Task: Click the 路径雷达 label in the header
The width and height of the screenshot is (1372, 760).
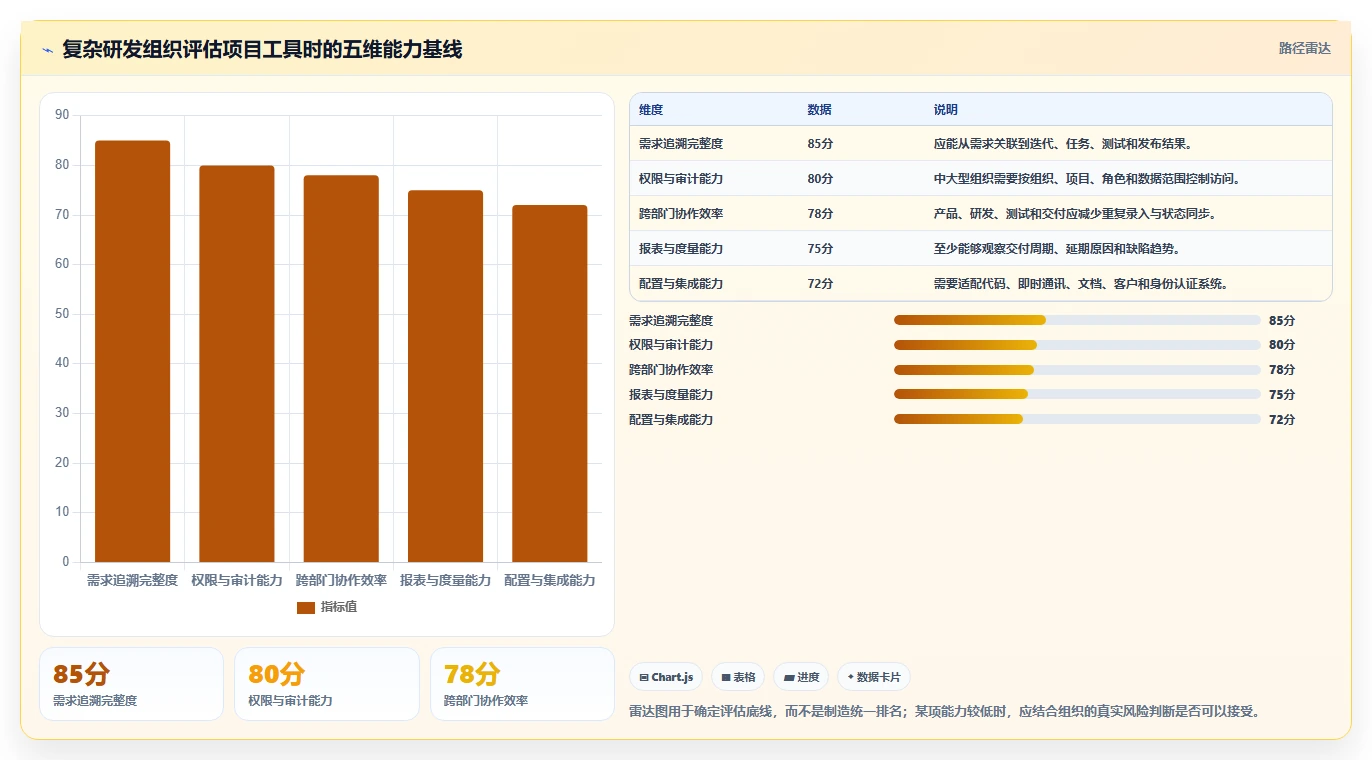Action: click(1305, 48)
